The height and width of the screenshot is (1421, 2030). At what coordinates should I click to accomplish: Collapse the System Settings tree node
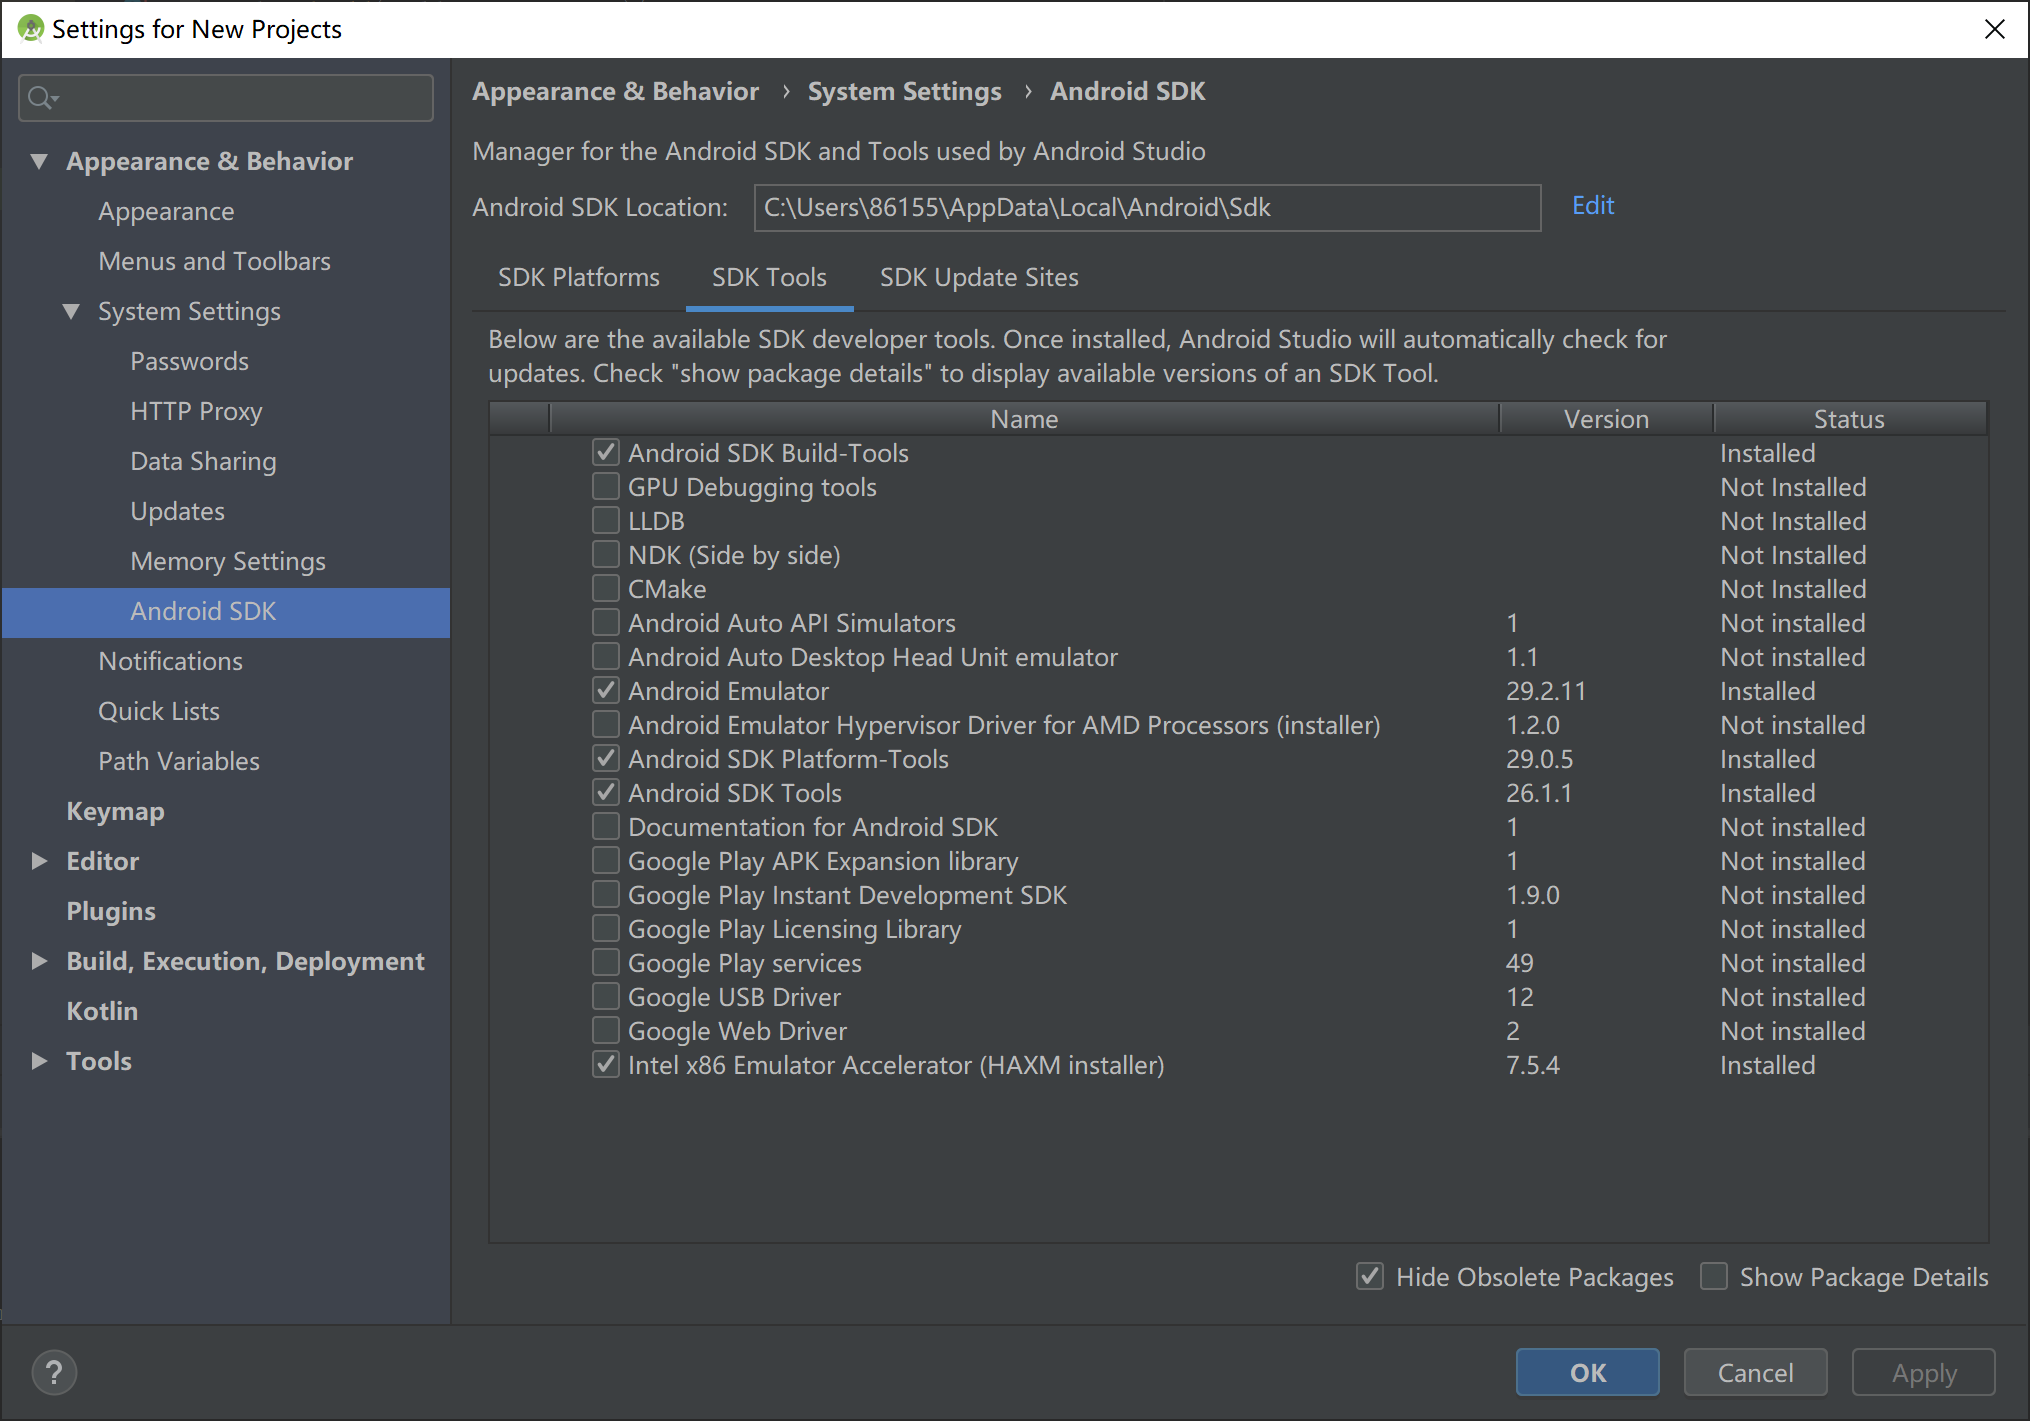[x=71, y=311]
